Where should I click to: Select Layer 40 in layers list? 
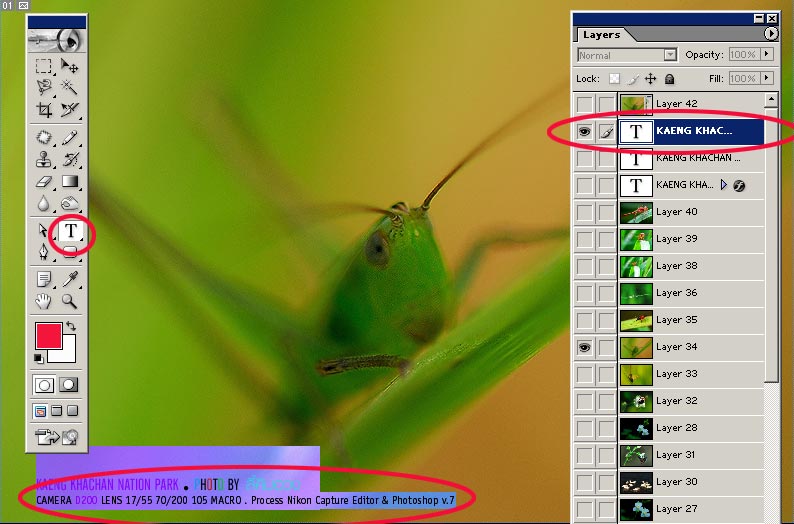[x=690, y=212]
